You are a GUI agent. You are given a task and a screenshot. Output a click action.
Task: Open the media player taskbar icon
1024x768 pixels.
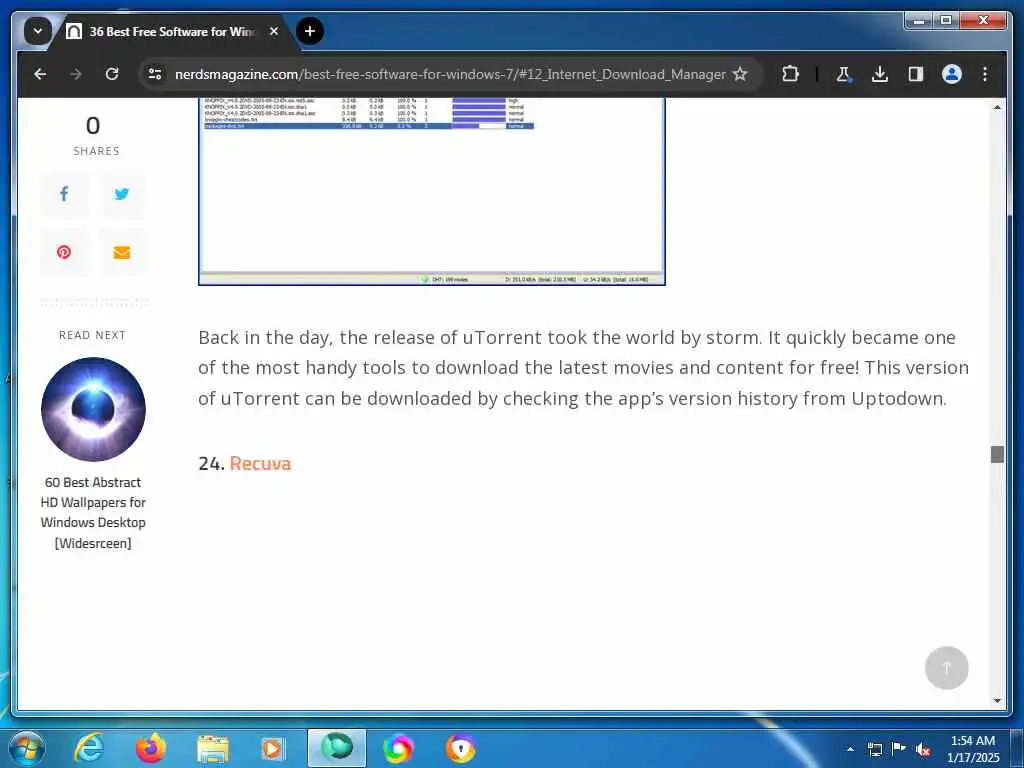point(274,748)
